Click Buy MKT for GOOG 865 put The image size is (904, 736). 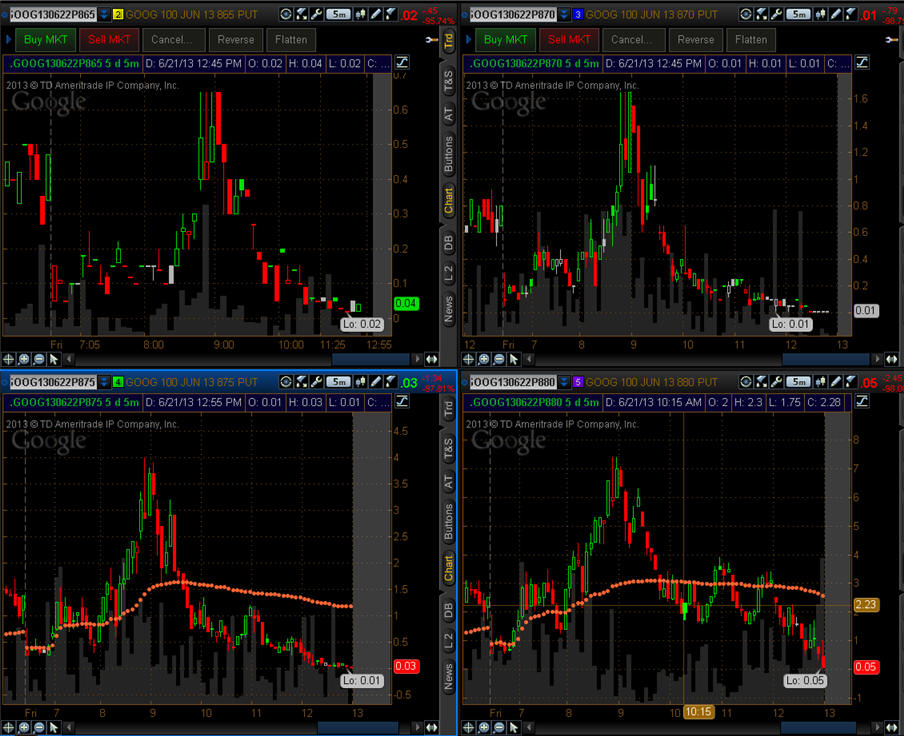click(x=46, y=39)
